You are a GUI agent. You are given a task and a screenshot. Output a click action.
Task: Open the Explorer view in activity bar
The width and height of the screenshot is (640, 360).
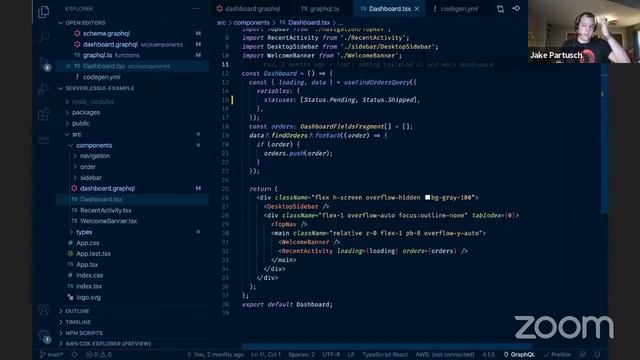click(44, 11)
